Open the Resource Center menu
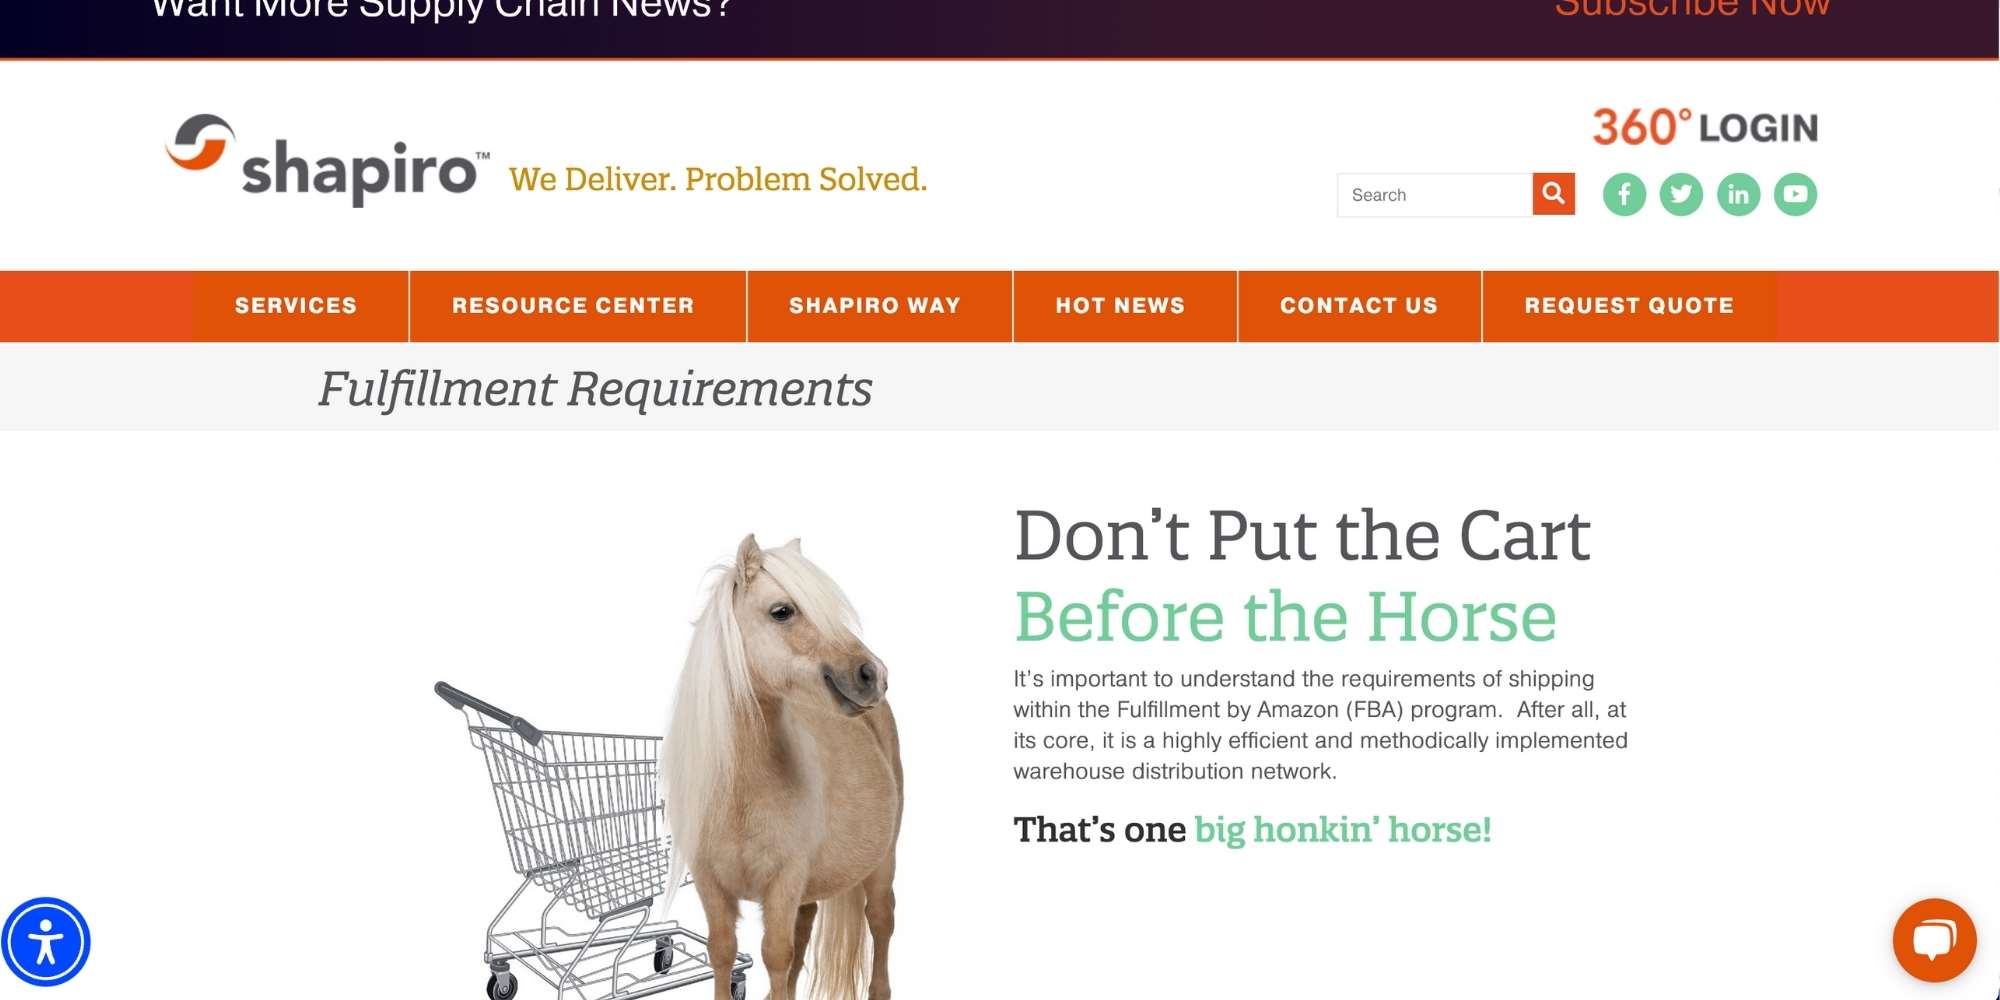 573,306
